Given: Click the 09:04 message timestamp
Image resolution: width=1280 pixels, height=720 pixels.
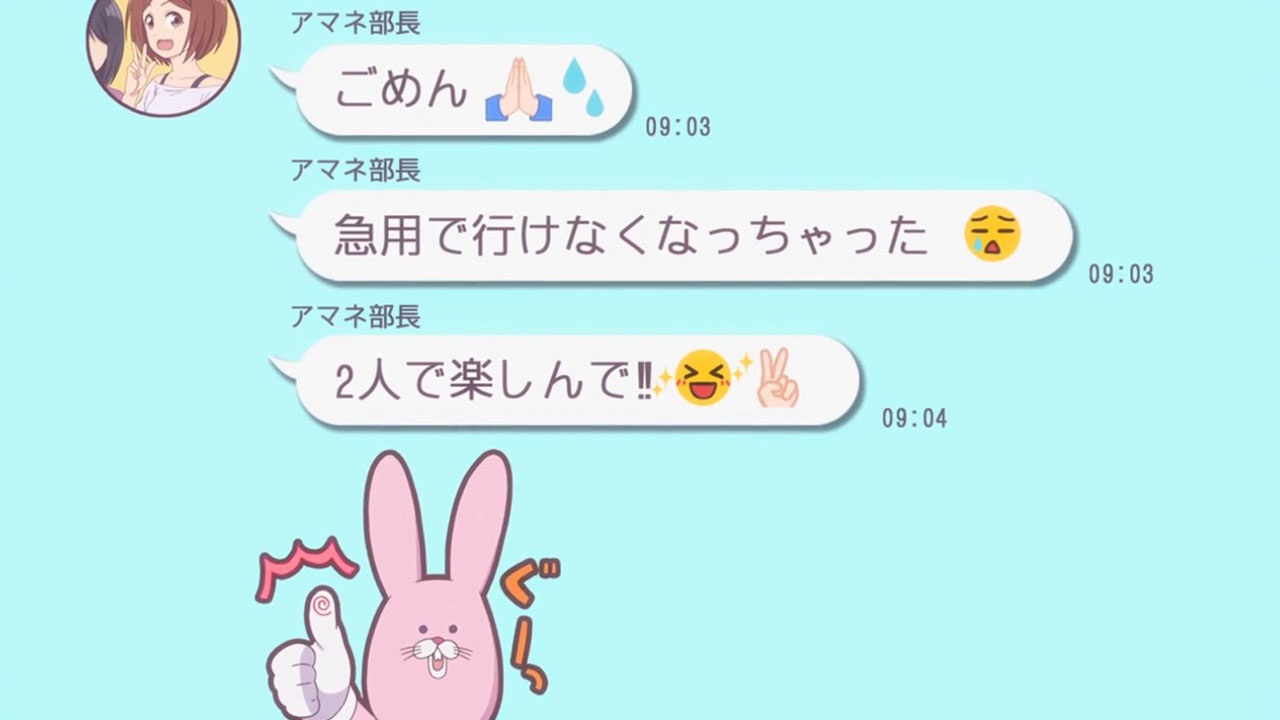Looking at the screenshot, I should click(x=914, y=418).
